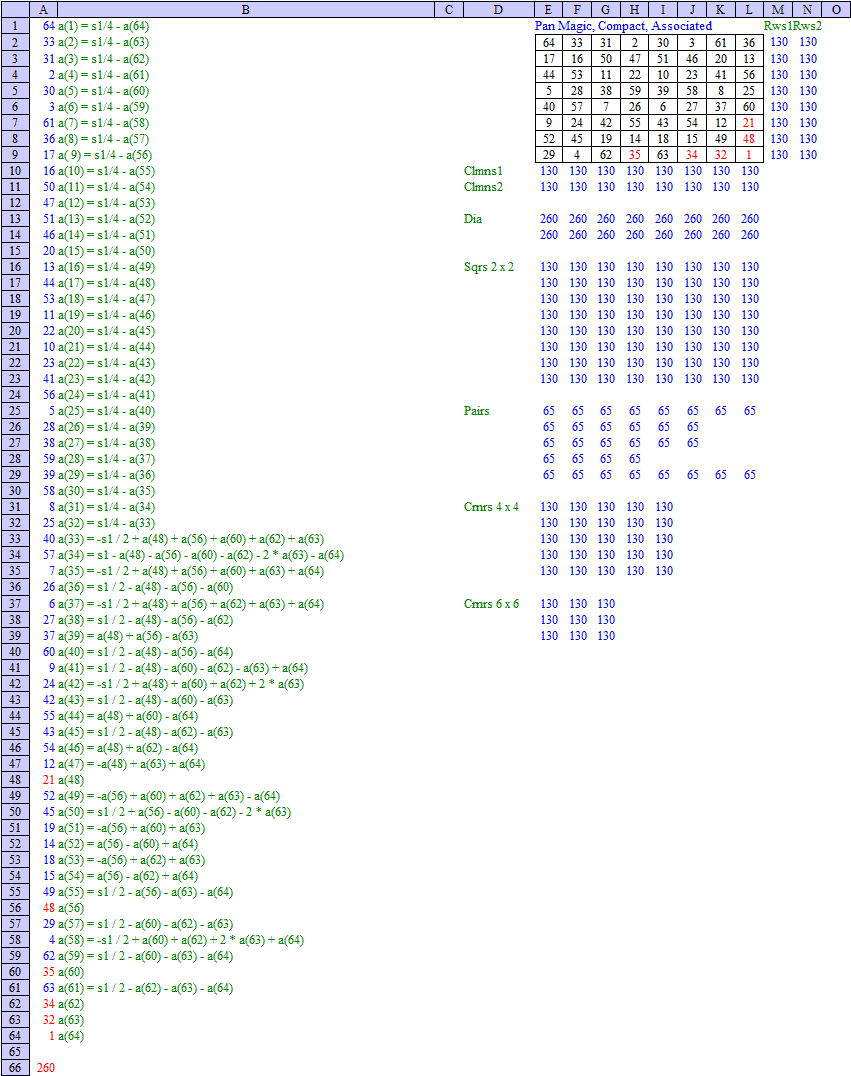Select row header 66

tap(15, 1068)
